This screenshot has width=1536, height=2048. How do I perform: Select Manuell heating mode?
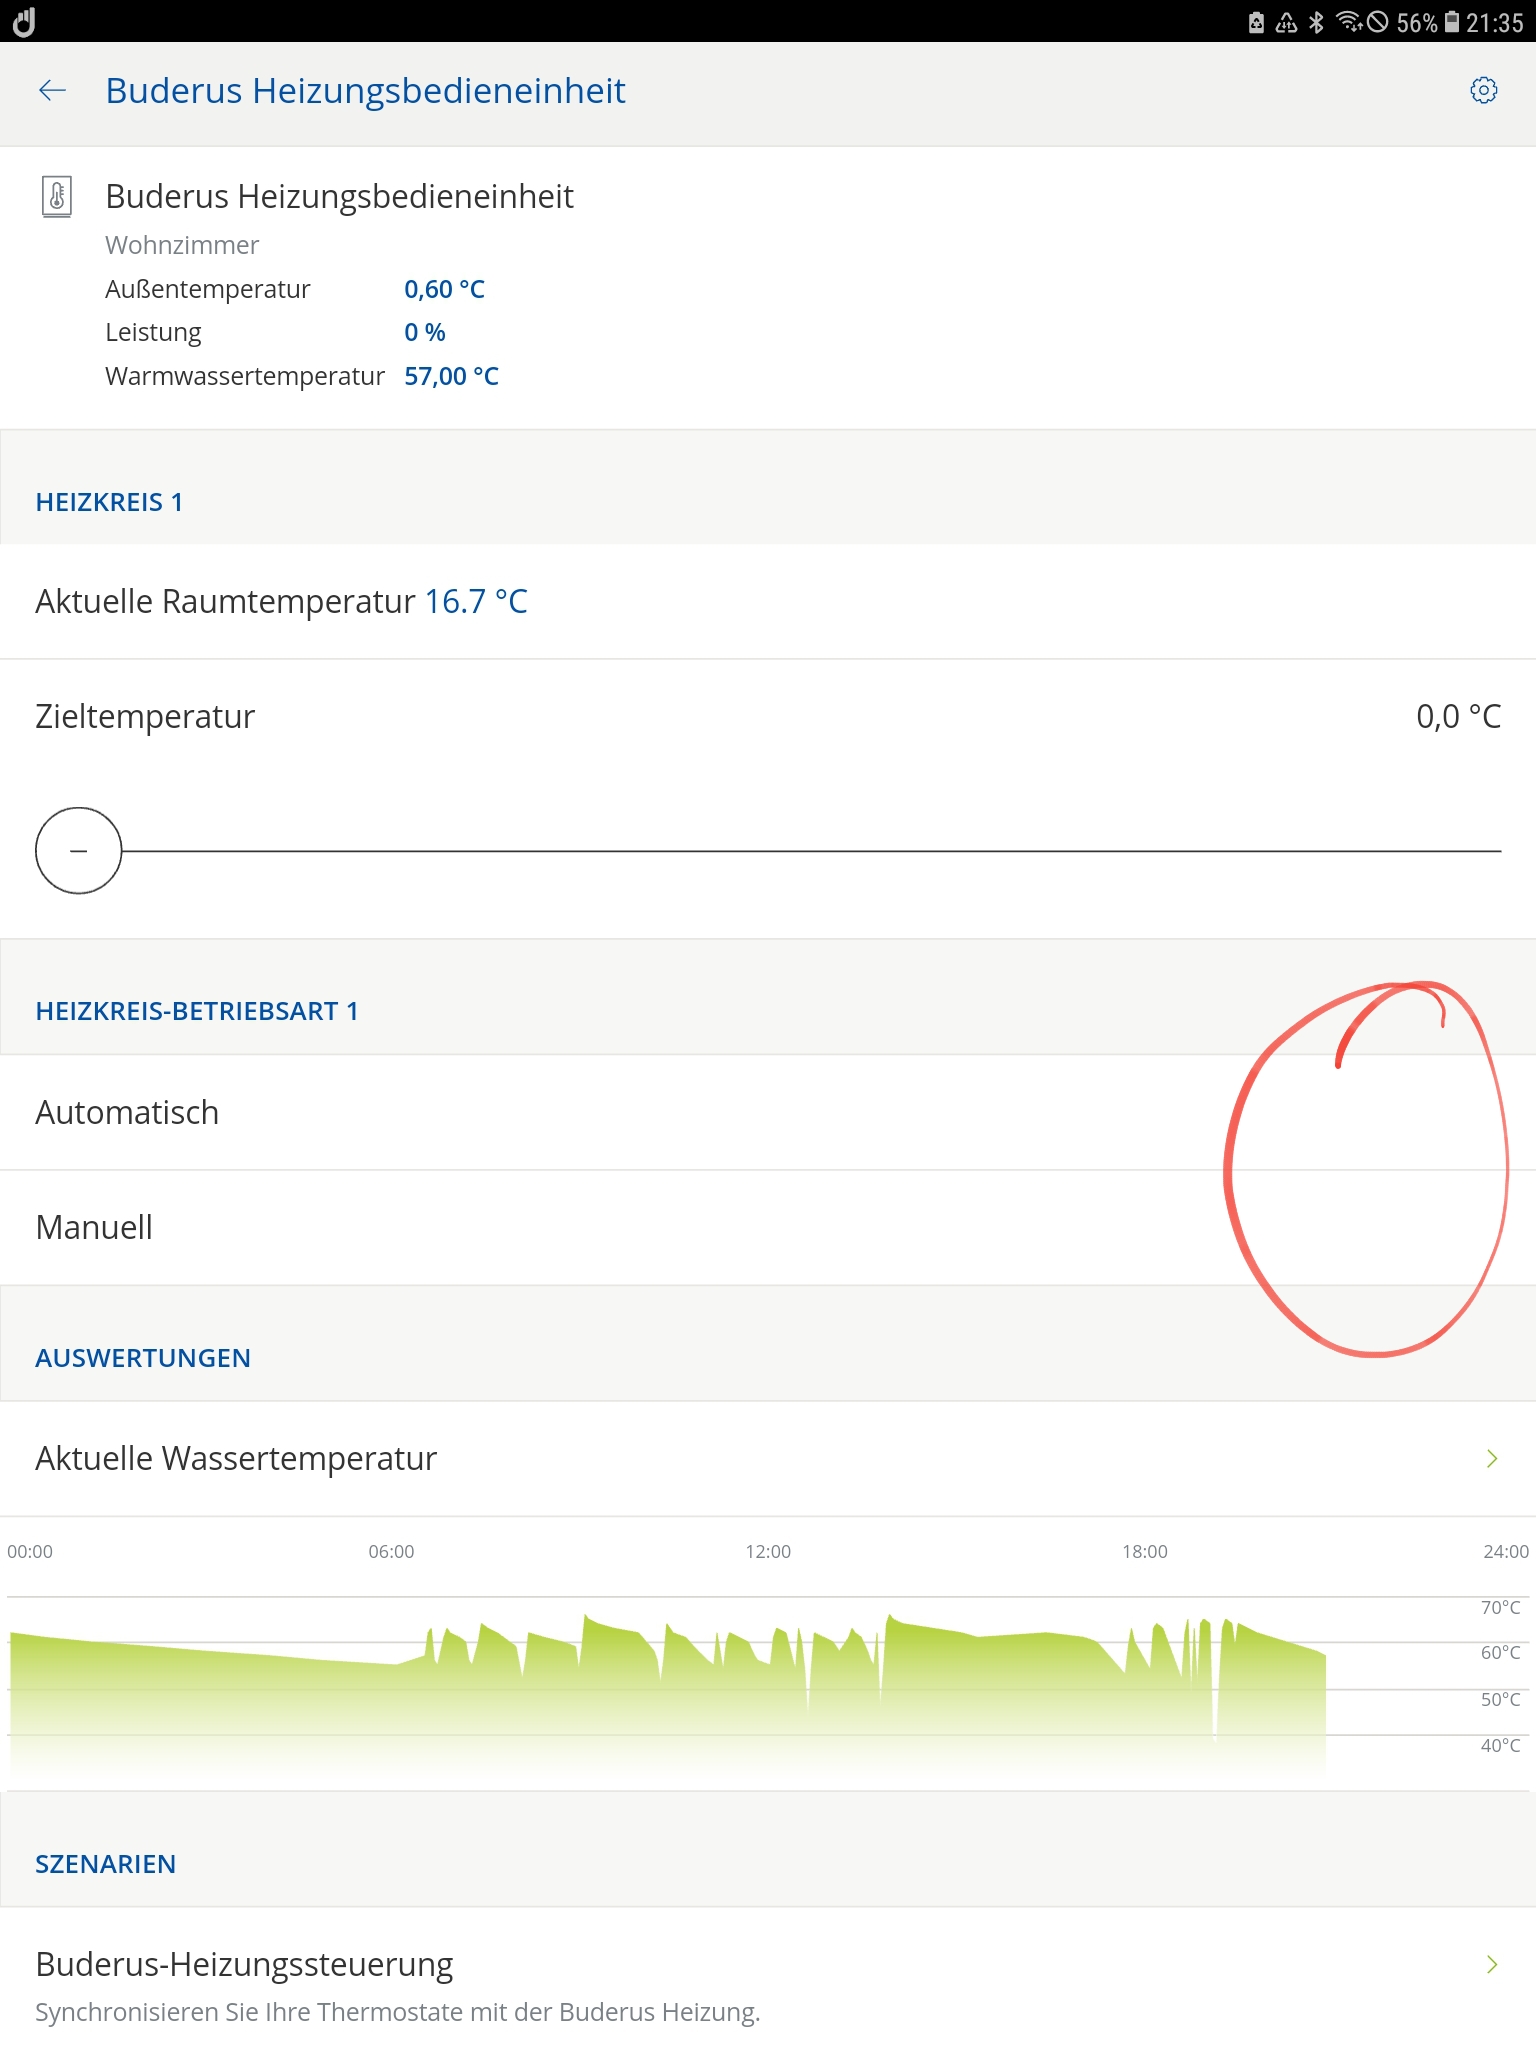(95, 1227)
